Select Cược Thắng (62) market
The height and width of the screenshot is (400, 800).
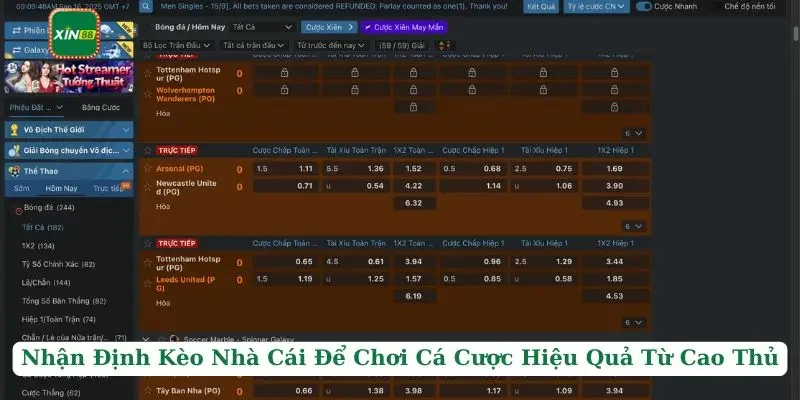(51, 392)
